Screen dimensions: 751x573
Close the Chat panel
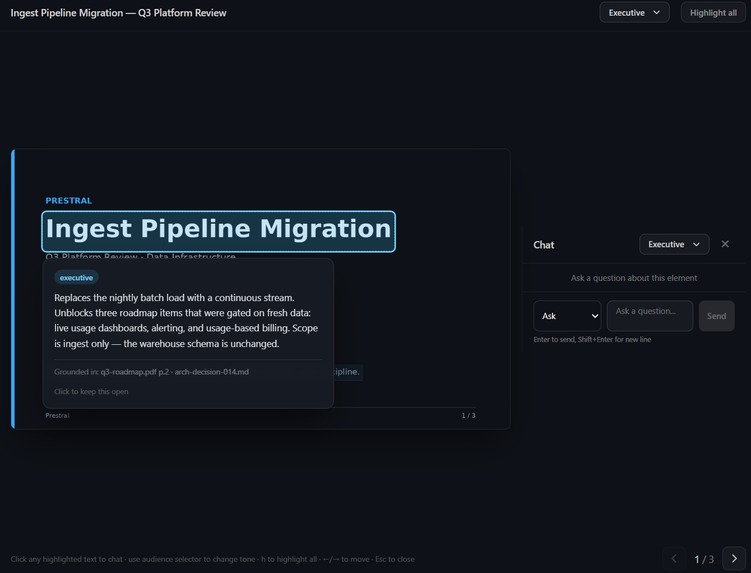point(725,244)
